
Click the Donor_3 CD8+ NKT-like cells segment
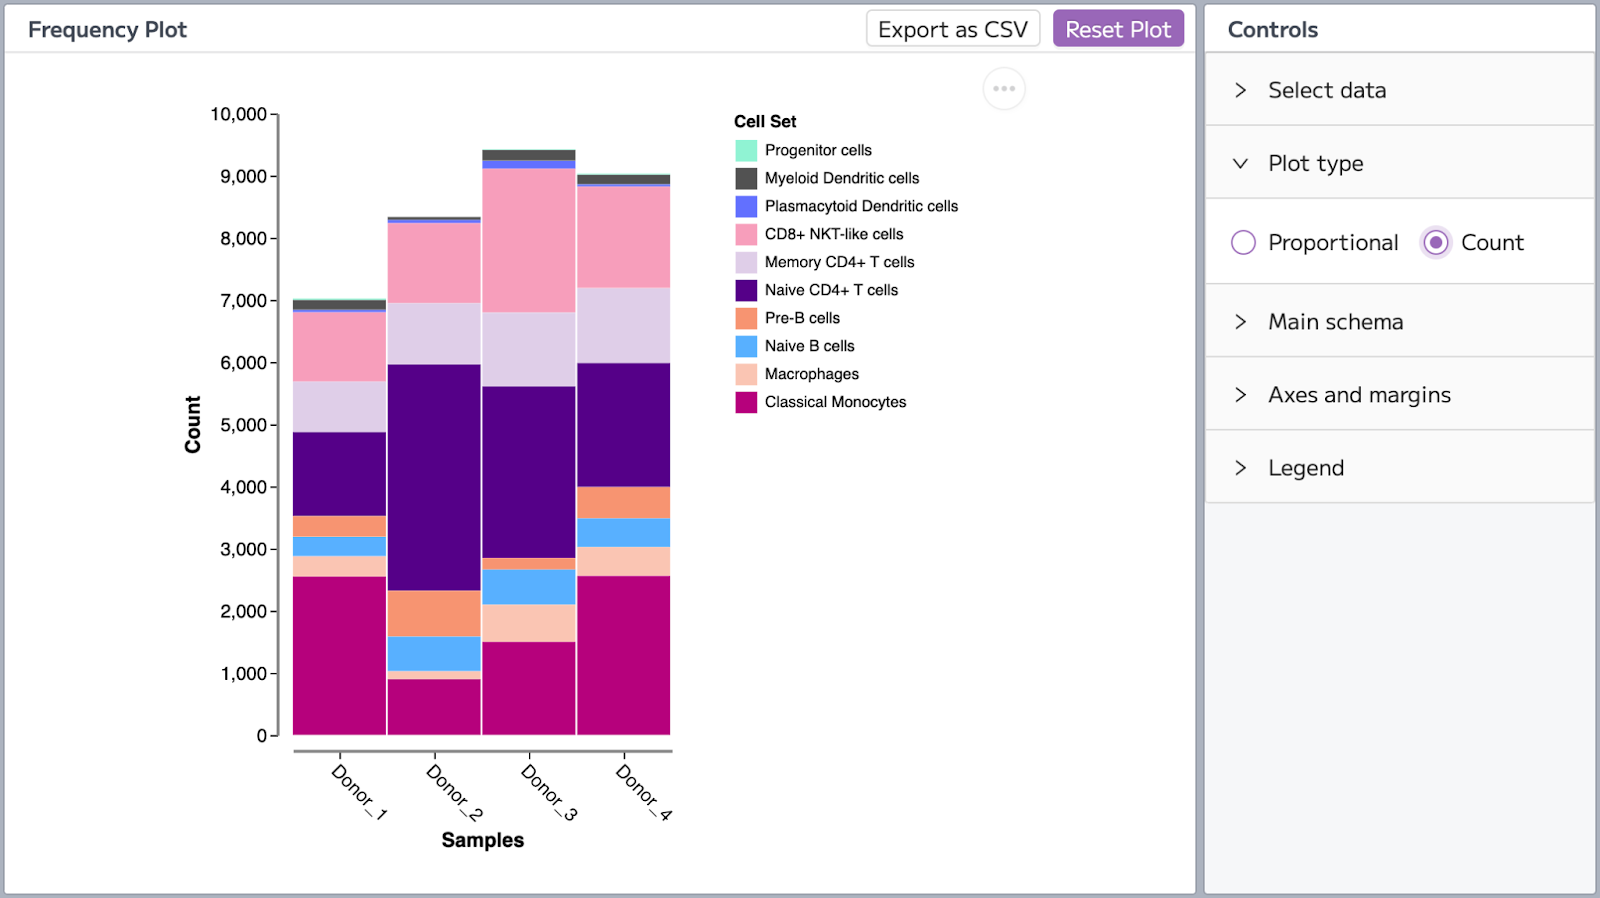(528, 240)
